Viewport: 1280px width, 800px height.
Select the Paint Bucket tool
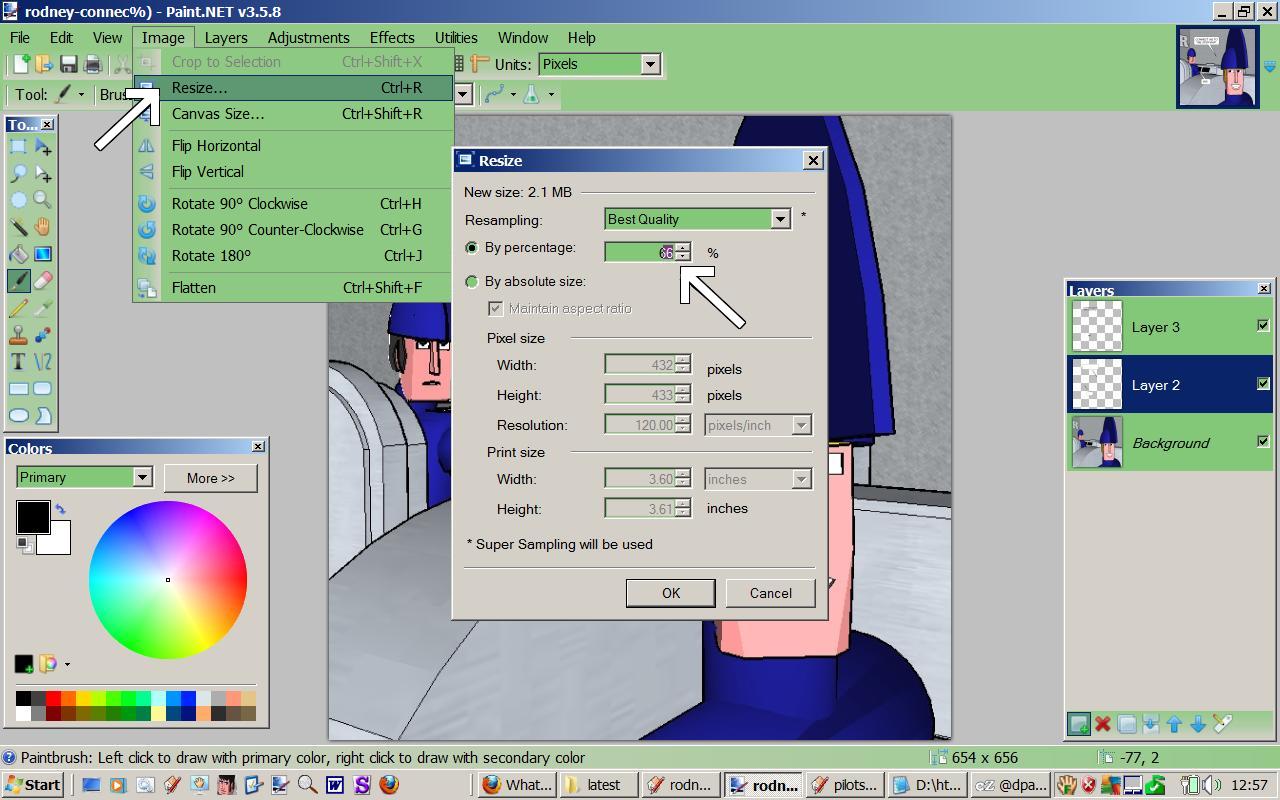(18, 254)
